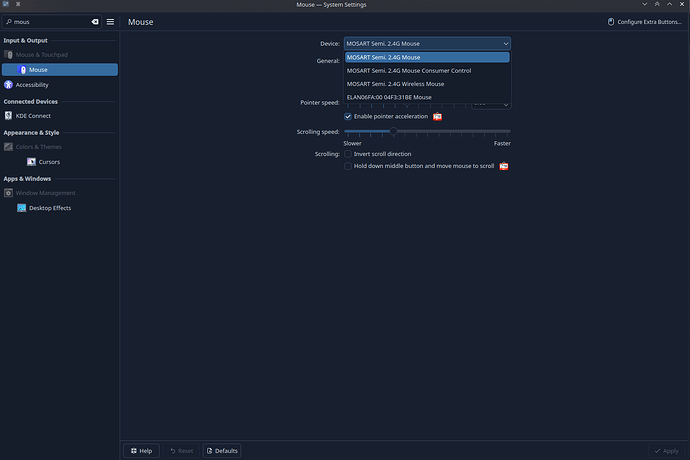This screenshot has width=690, height=460.
Task: Click the flag icon beside pointer acceleration
Action: tap(437, 117)
